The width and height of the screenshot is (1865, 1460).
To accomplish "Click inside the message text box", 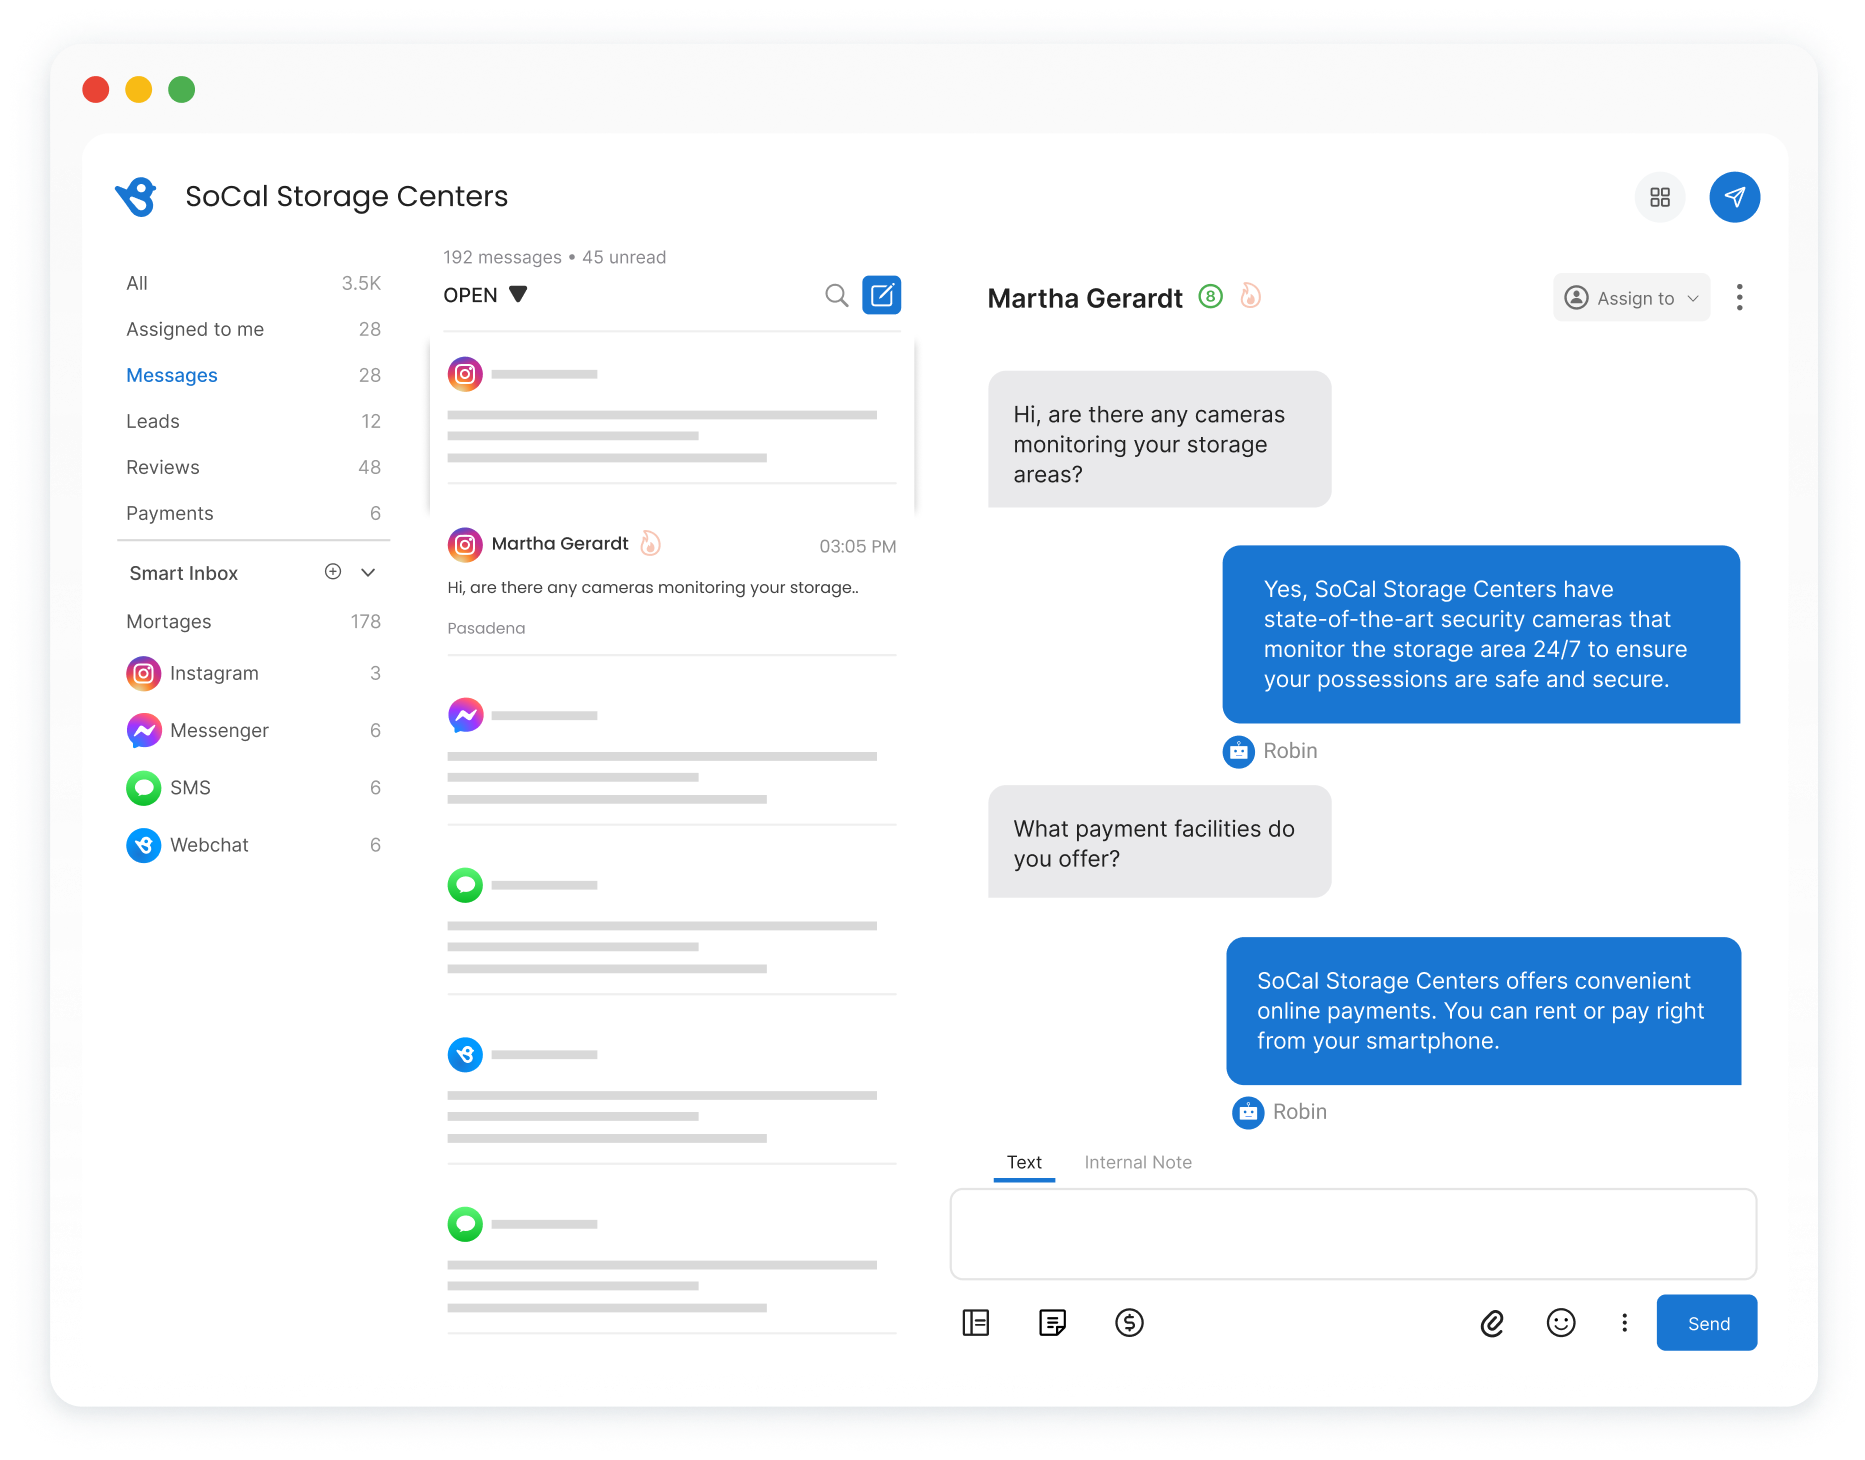I will pyautogui.click(x=1352, y=1234).
